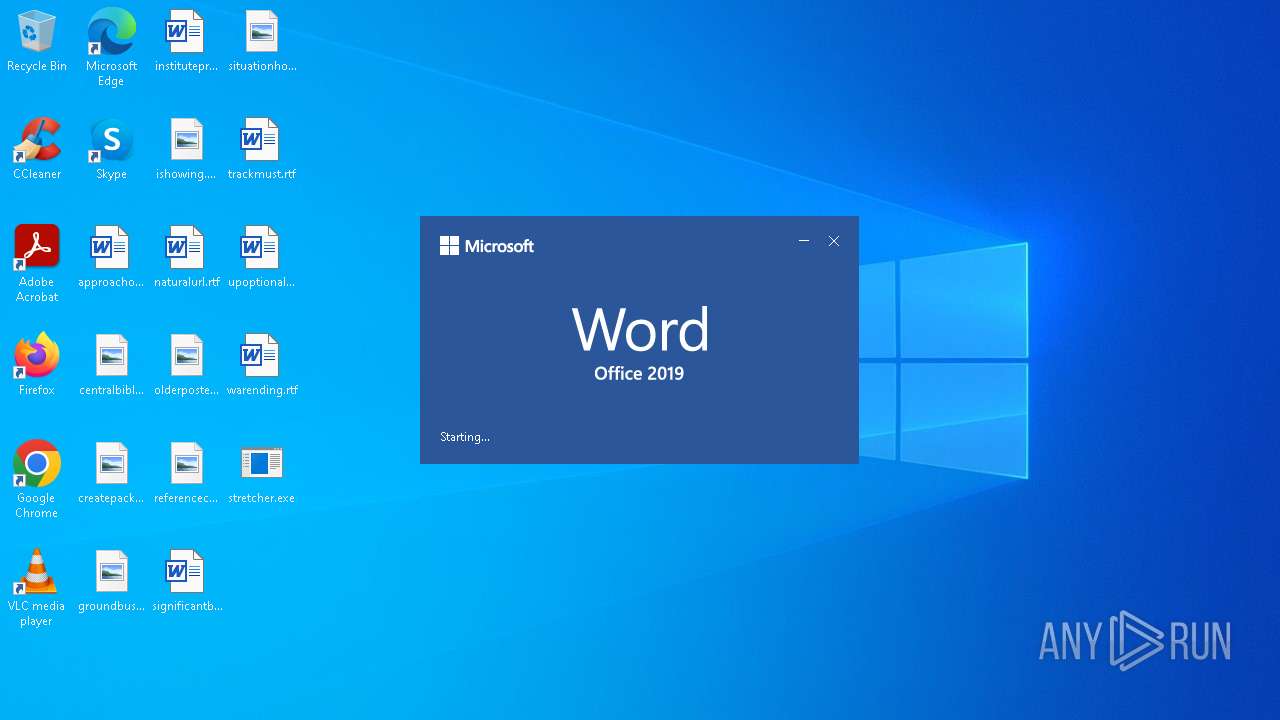Launch the Skype desktop shortcut
Viewport: 1280px width, 720px height.
coord(111,149)
